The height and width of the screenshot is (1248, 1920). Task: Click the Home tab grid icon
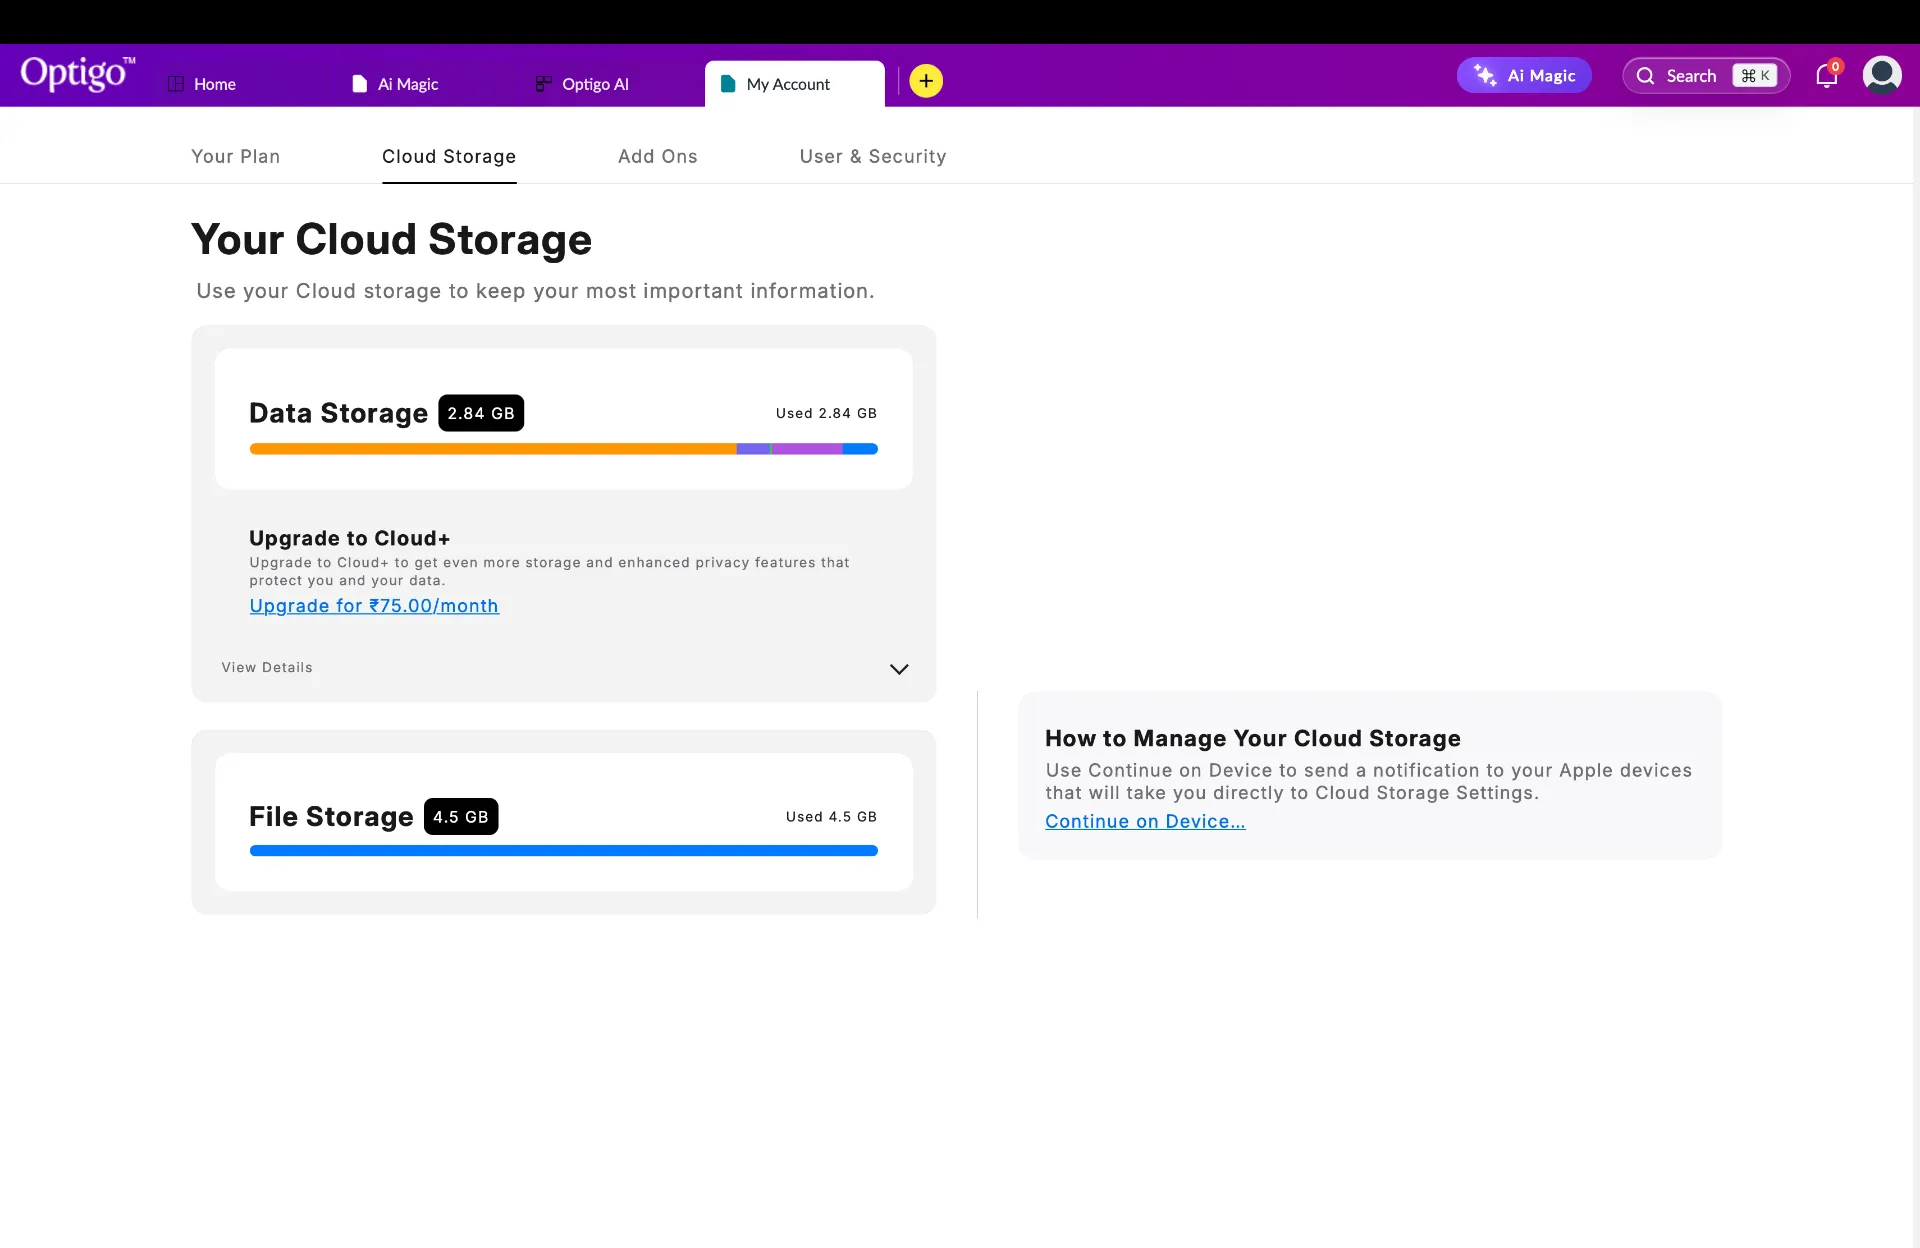(x=176, y=84)
